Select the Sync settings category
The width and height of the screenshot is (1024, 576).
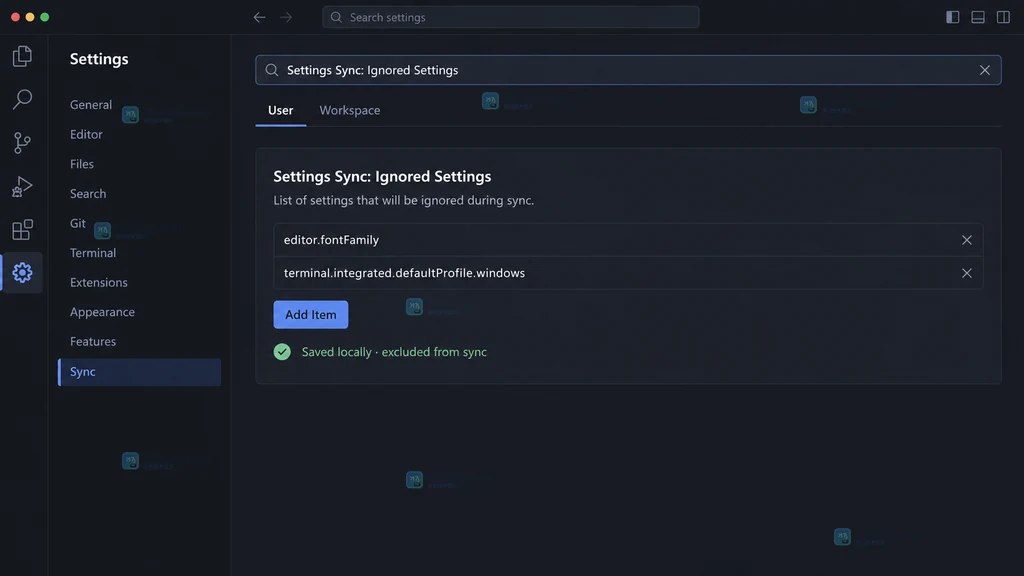139,372
